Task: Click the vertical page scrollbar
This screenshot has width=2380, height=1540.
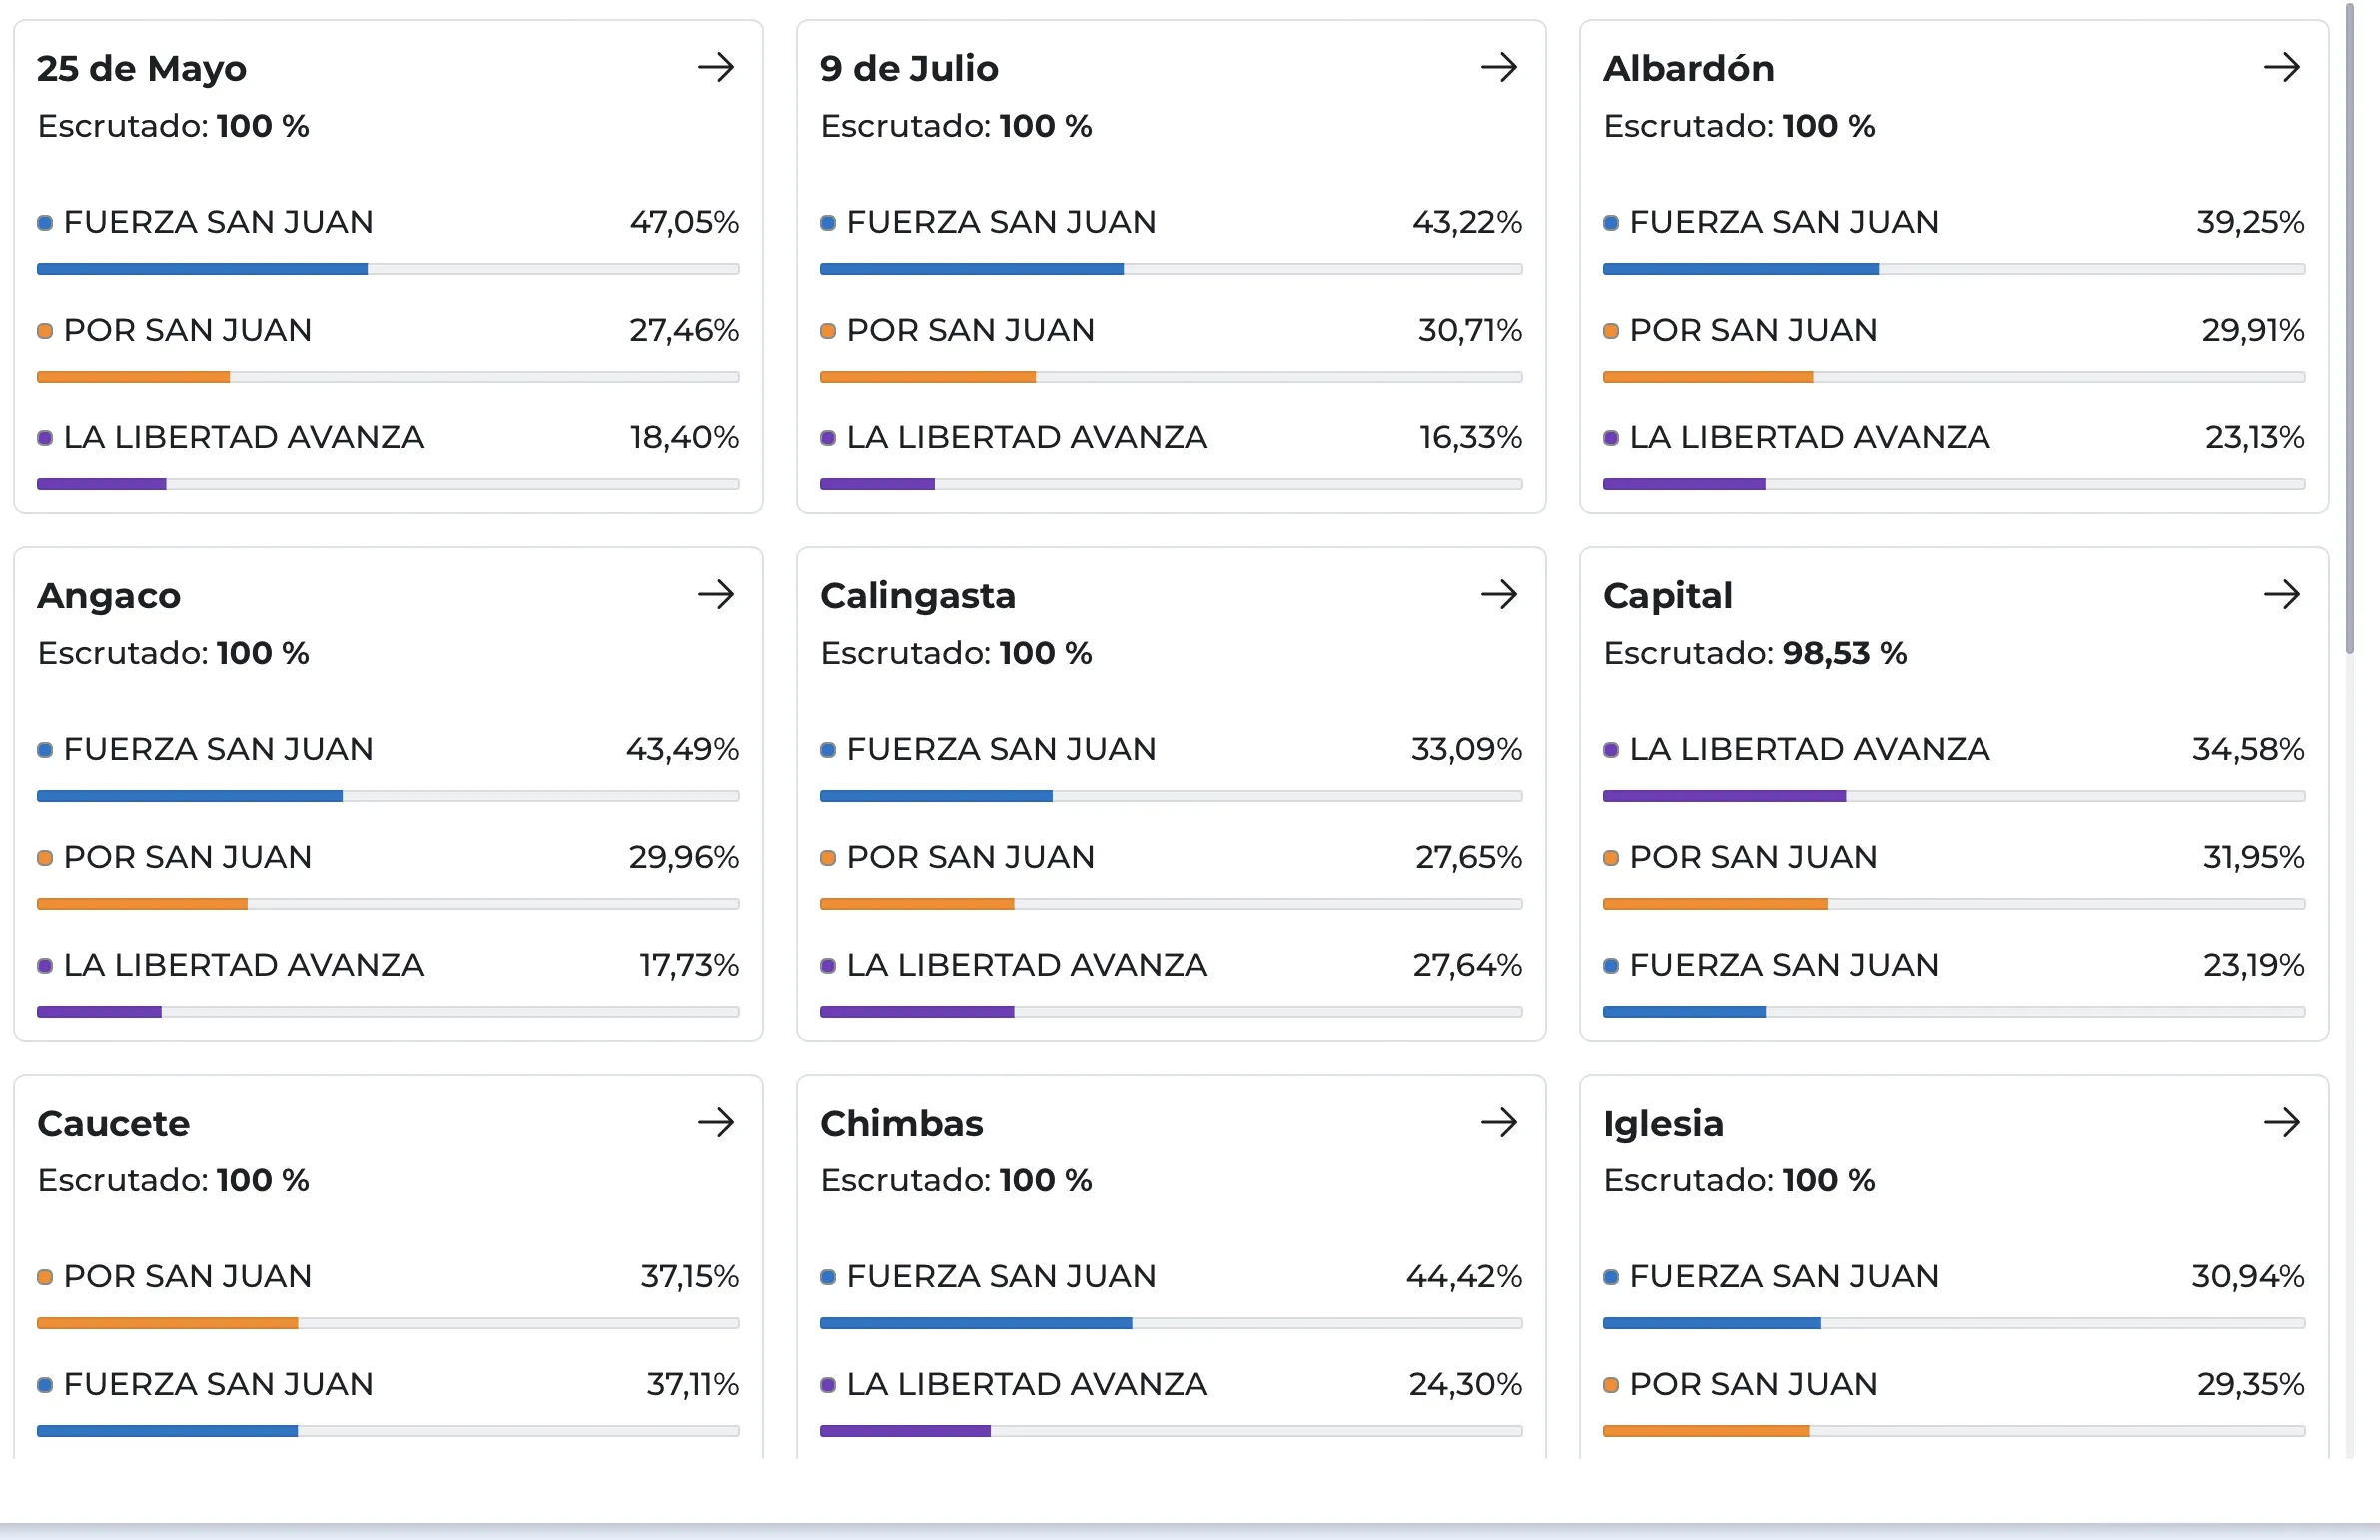Action: click(2349, 330)
